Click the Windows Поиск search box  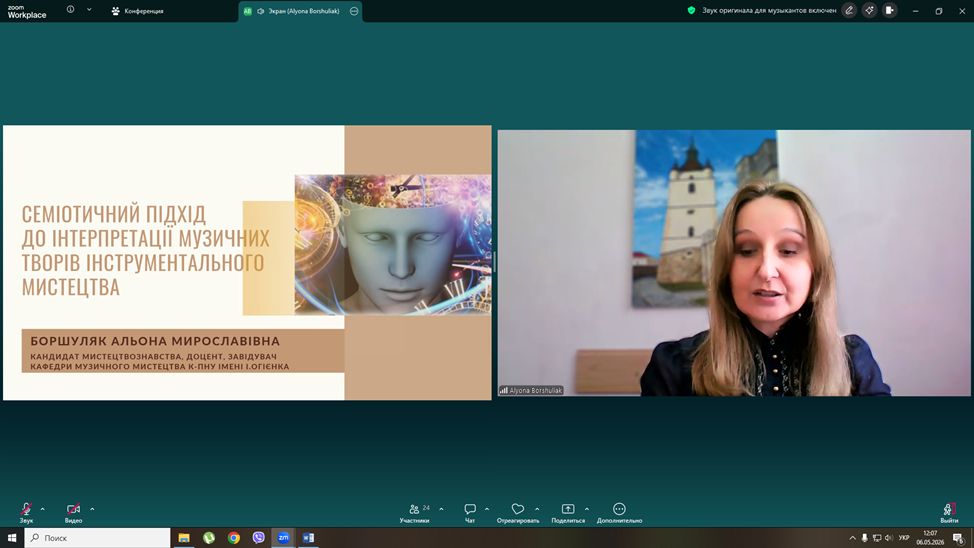[98, 538]
